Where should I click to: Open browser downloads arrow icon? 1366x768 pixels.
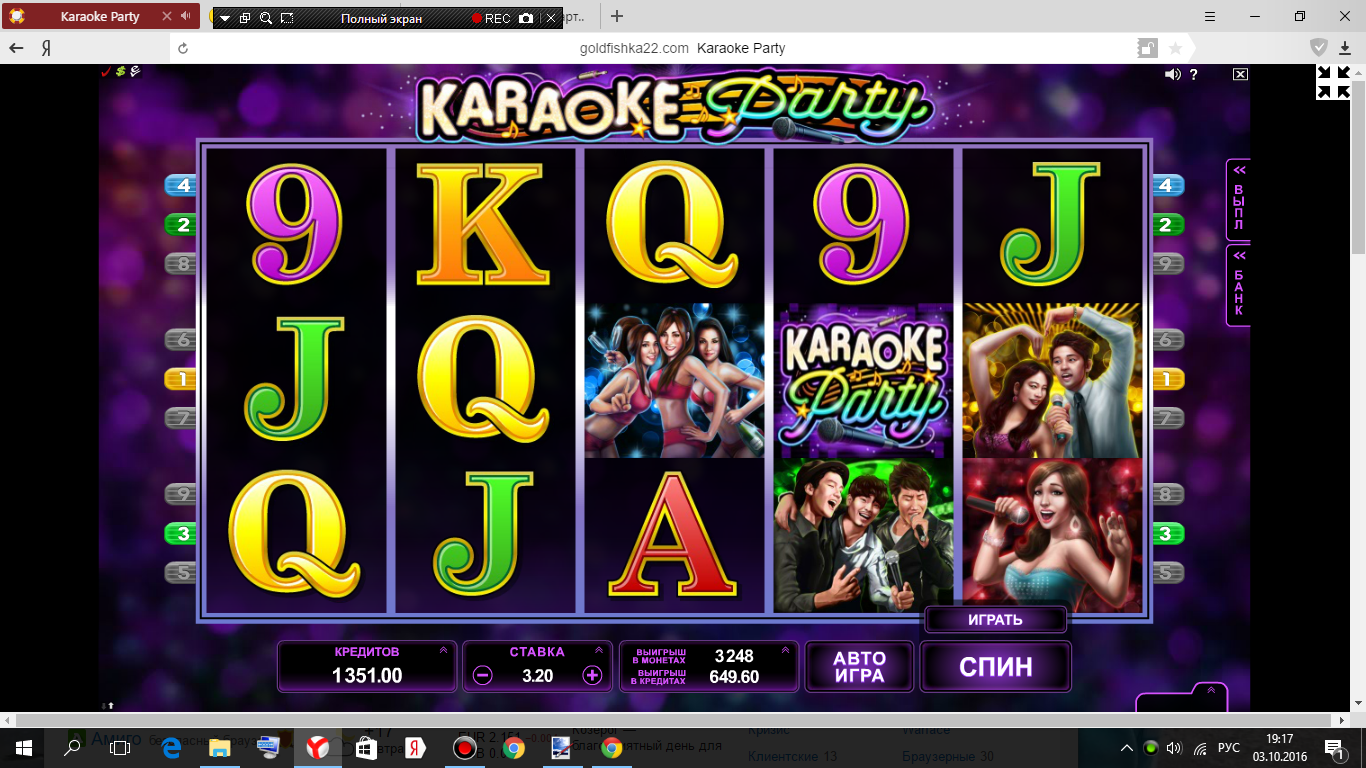(1345, 48)
